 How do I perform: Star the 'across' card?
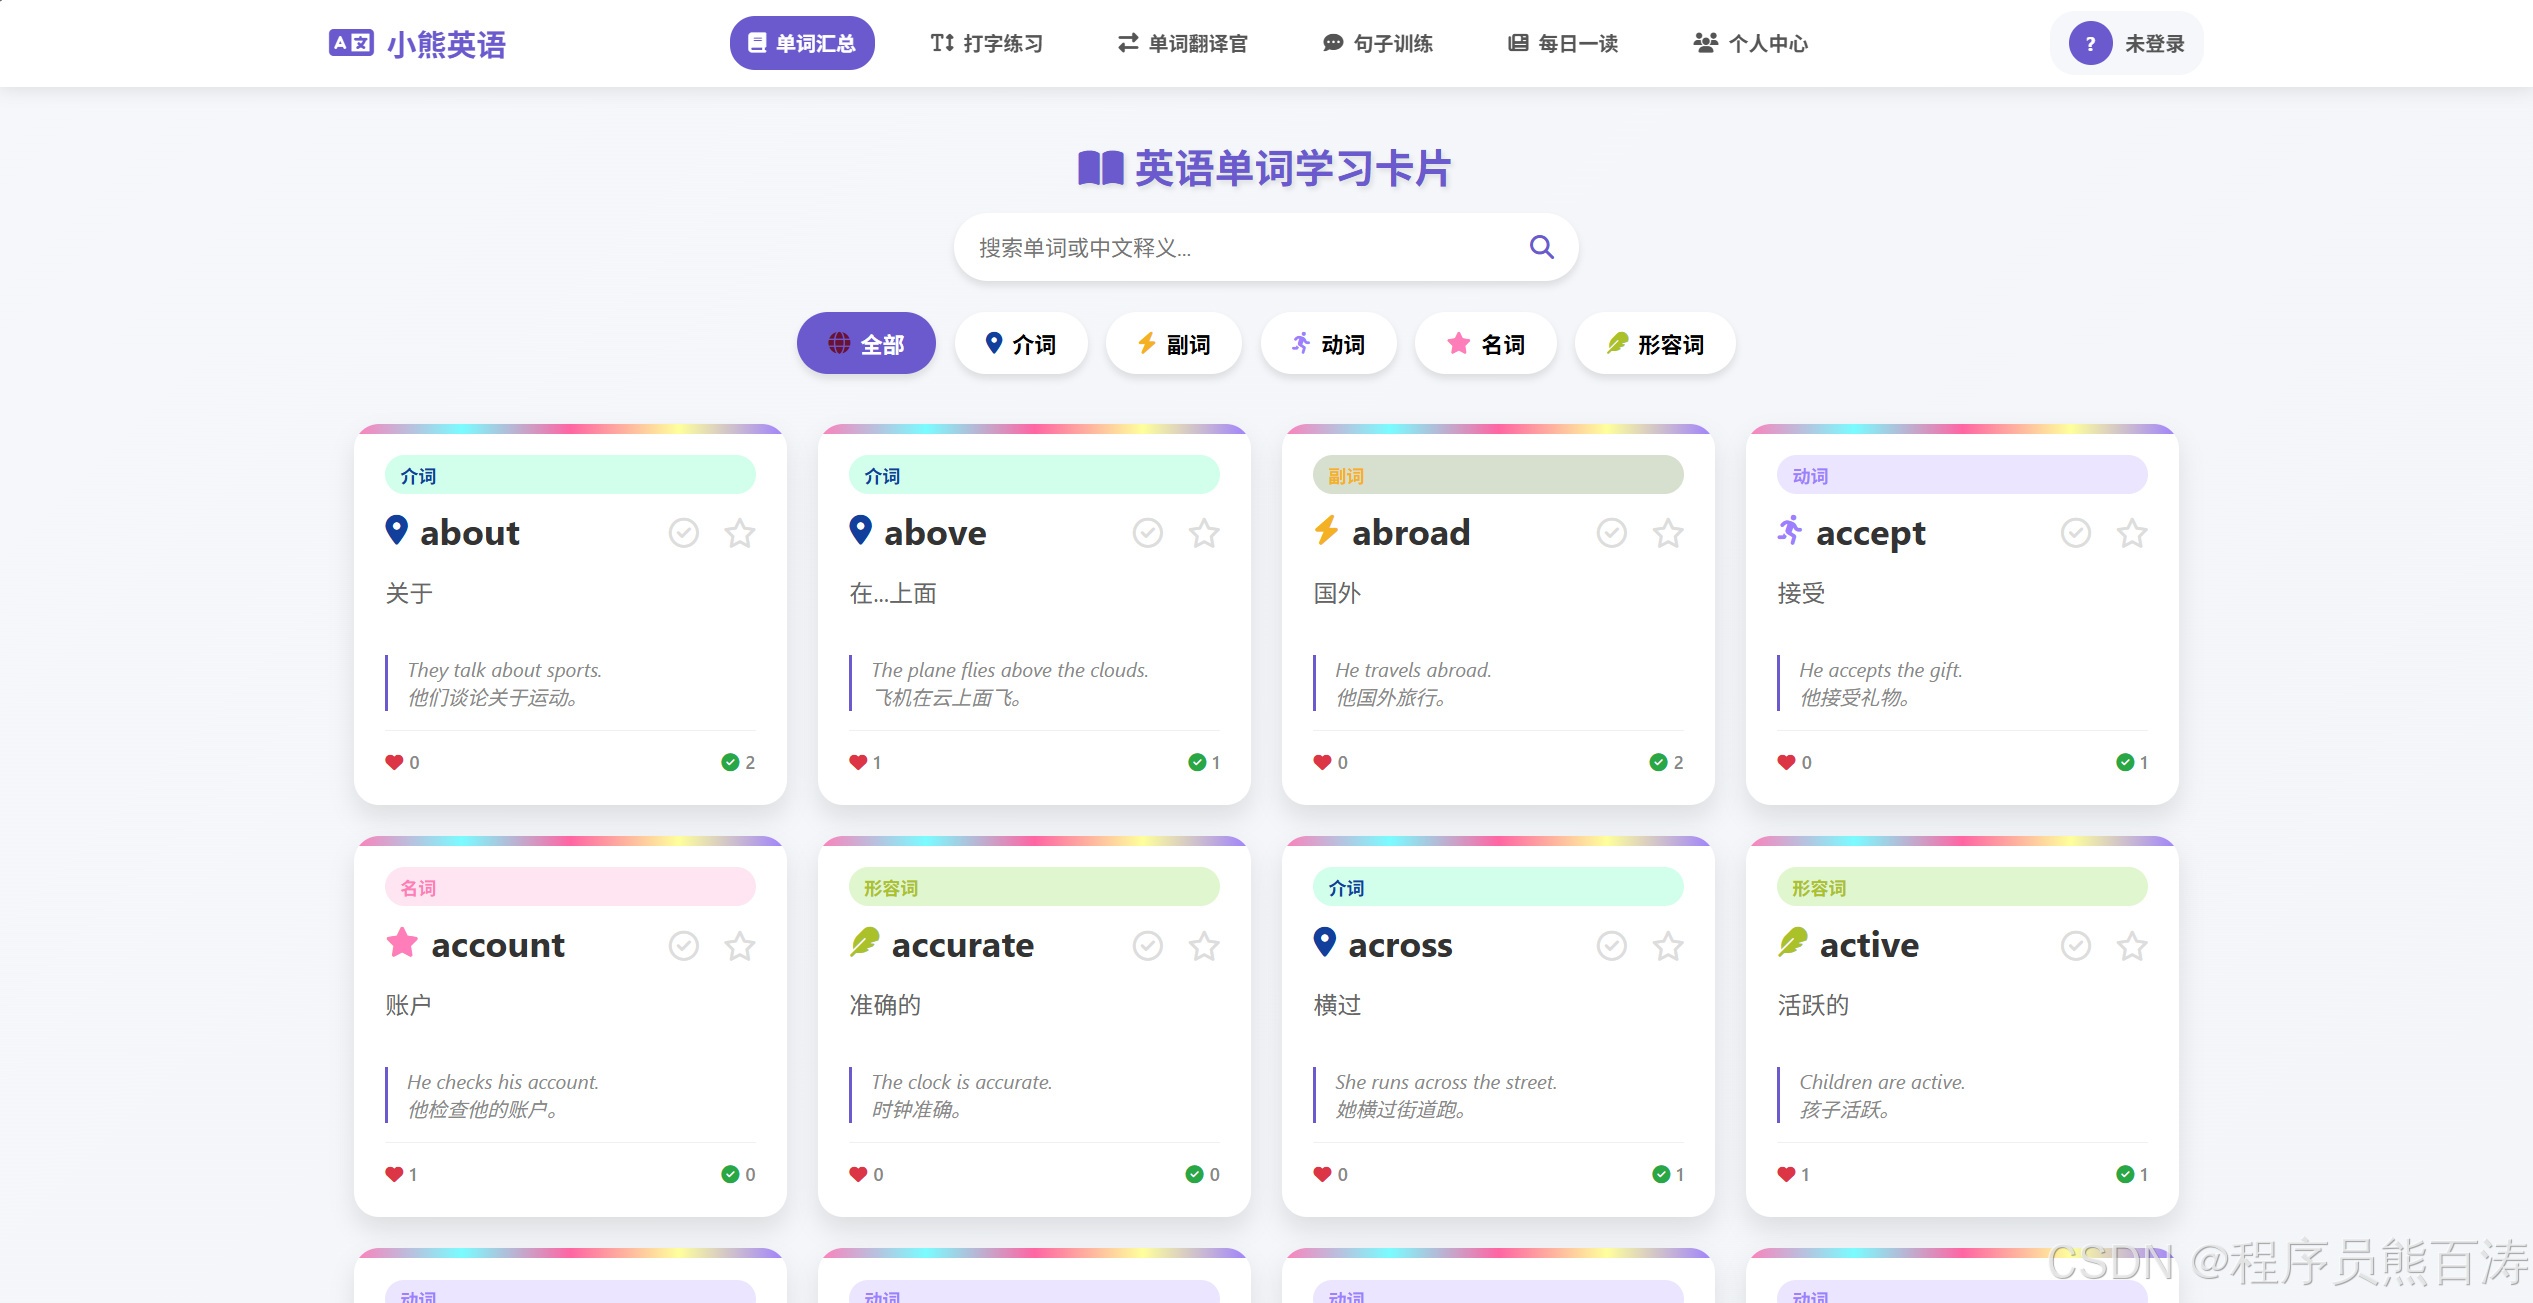(x=1668, y=946)
